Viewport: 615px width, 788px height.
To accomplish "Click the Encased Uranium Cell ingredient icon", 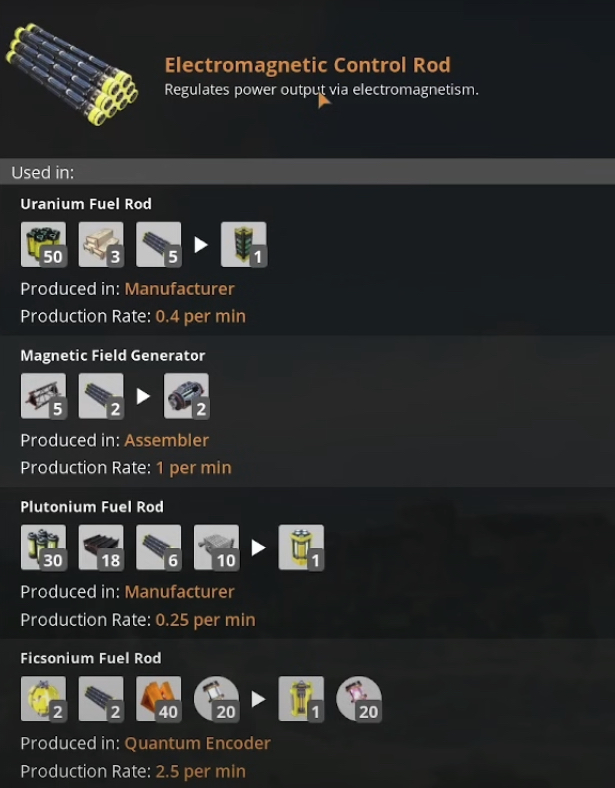I will point(44,245).
